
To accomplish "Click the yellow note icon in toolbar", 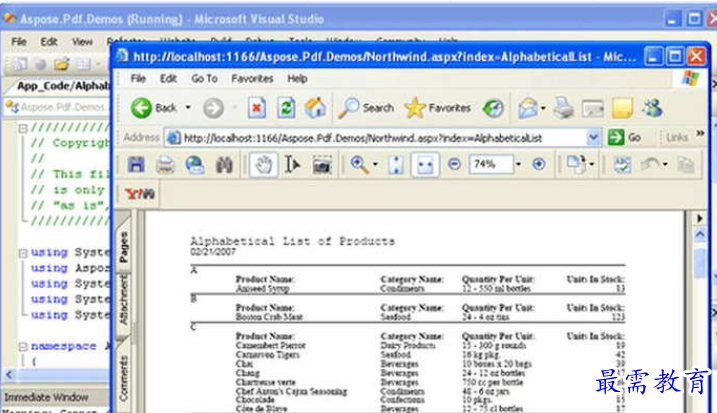I will (x=622, y=108).
